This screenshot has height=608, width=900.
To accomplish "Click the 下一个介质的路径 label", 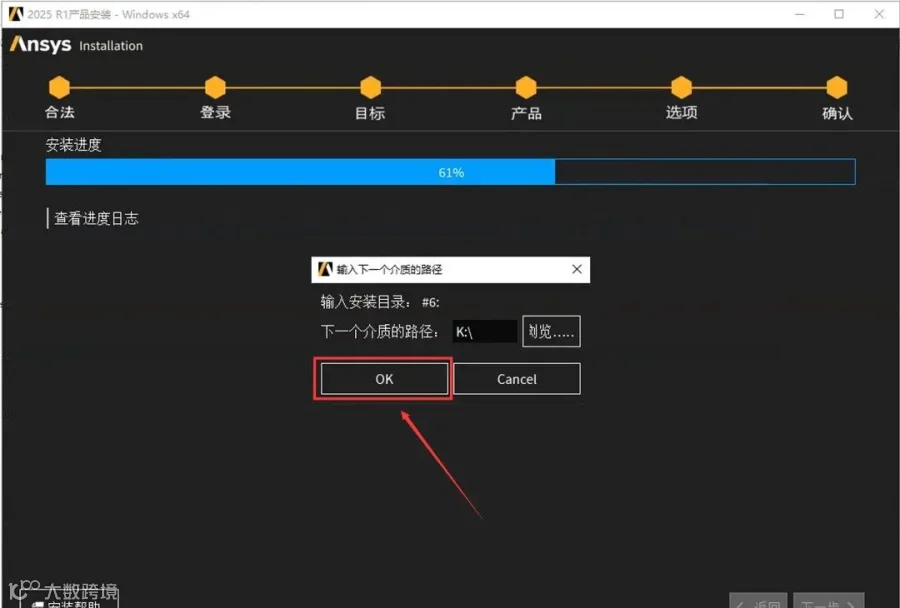I will coord(379,331).
